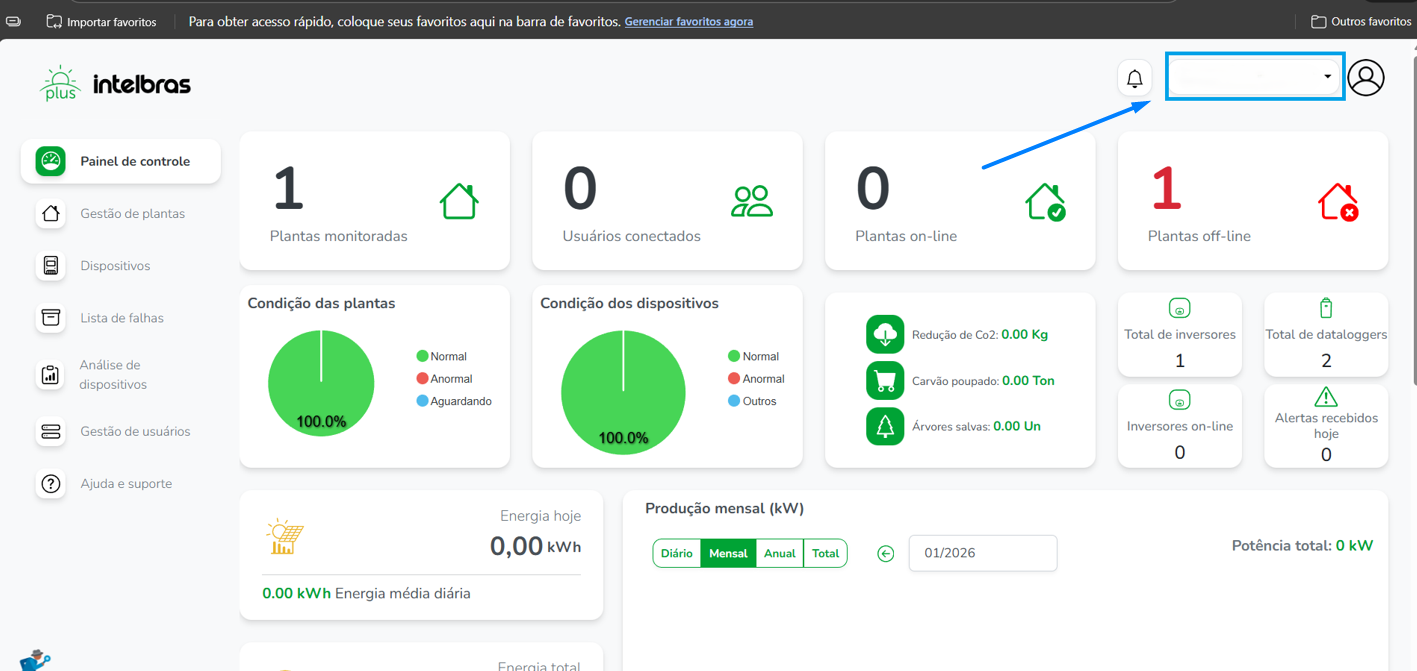
Task: Select the Diário production tab
Action: (677, 554)
